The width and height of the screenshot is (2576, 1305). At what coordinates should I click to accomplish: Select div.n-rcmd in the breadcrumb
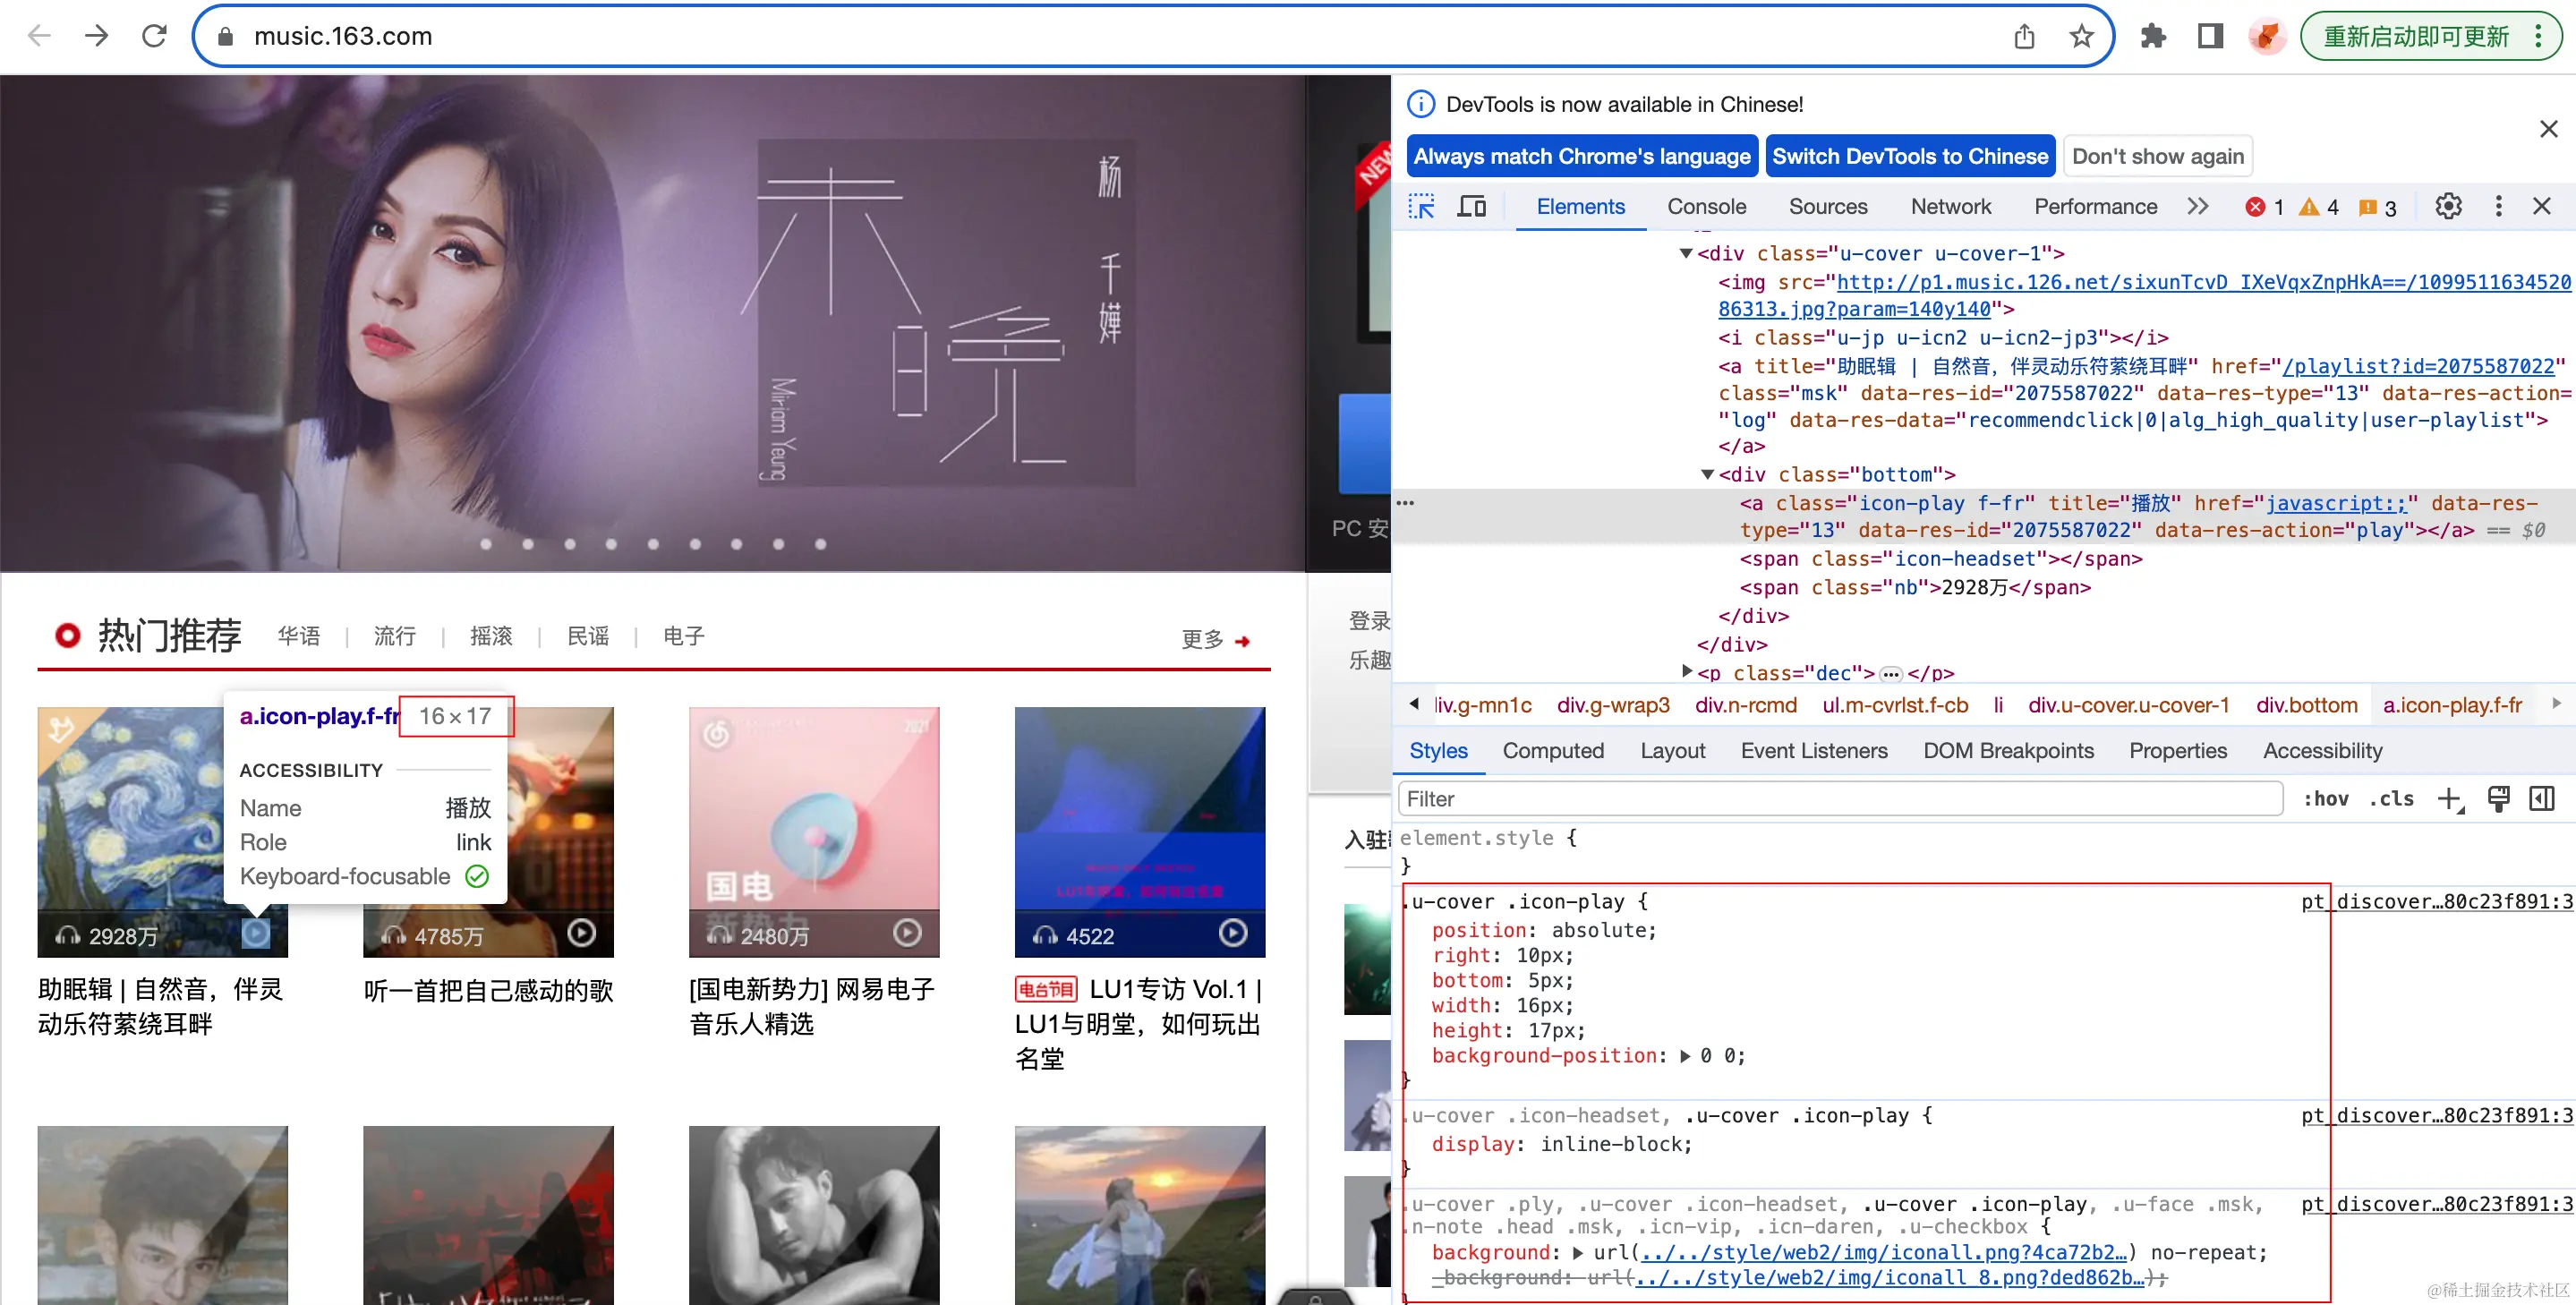[1745, 706]
